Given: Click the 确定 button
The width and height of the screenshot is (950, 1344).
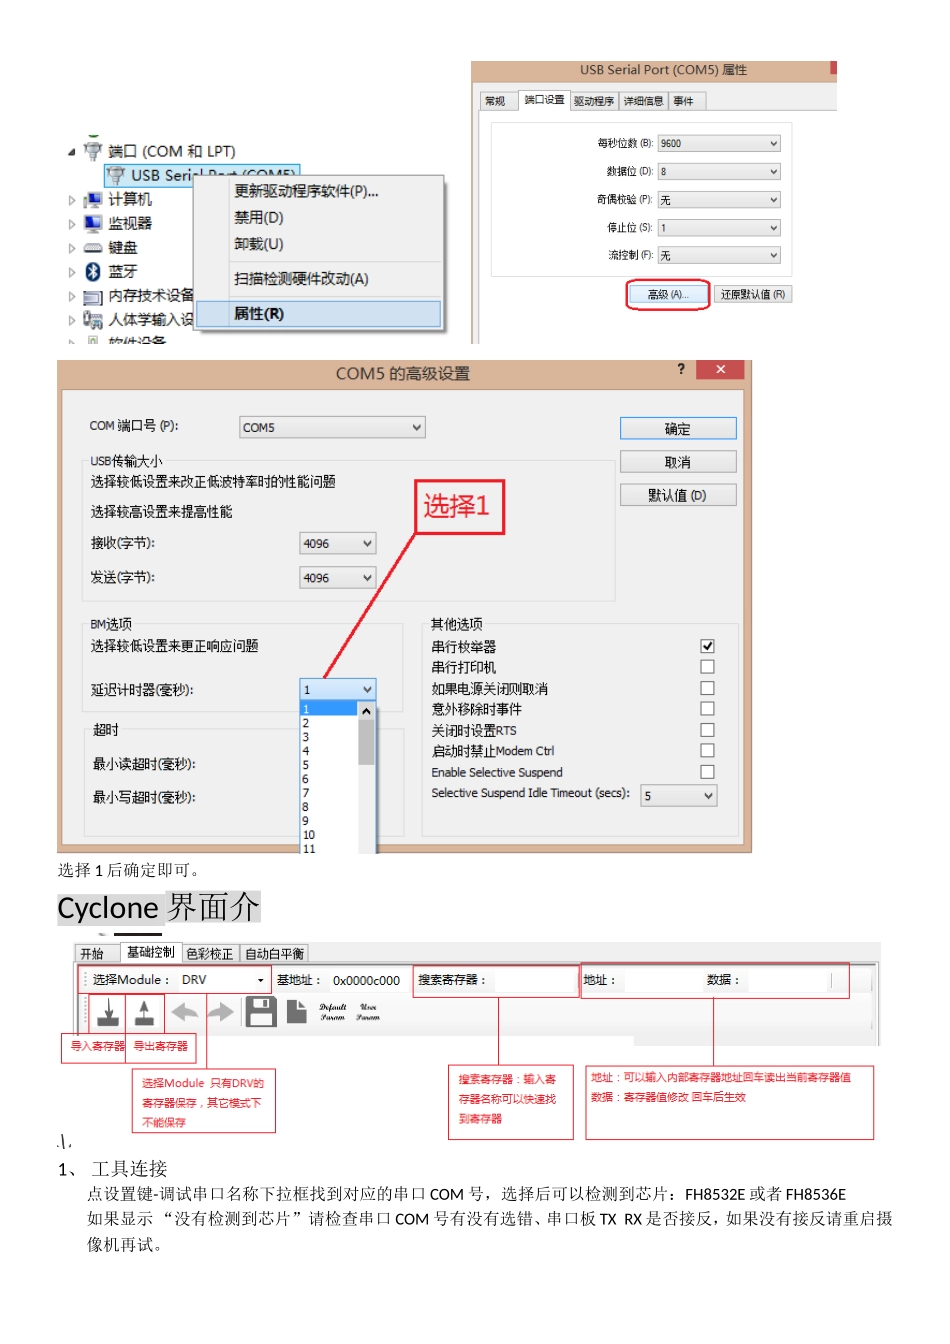Looking at the screenshot, I should coord(678,428).
